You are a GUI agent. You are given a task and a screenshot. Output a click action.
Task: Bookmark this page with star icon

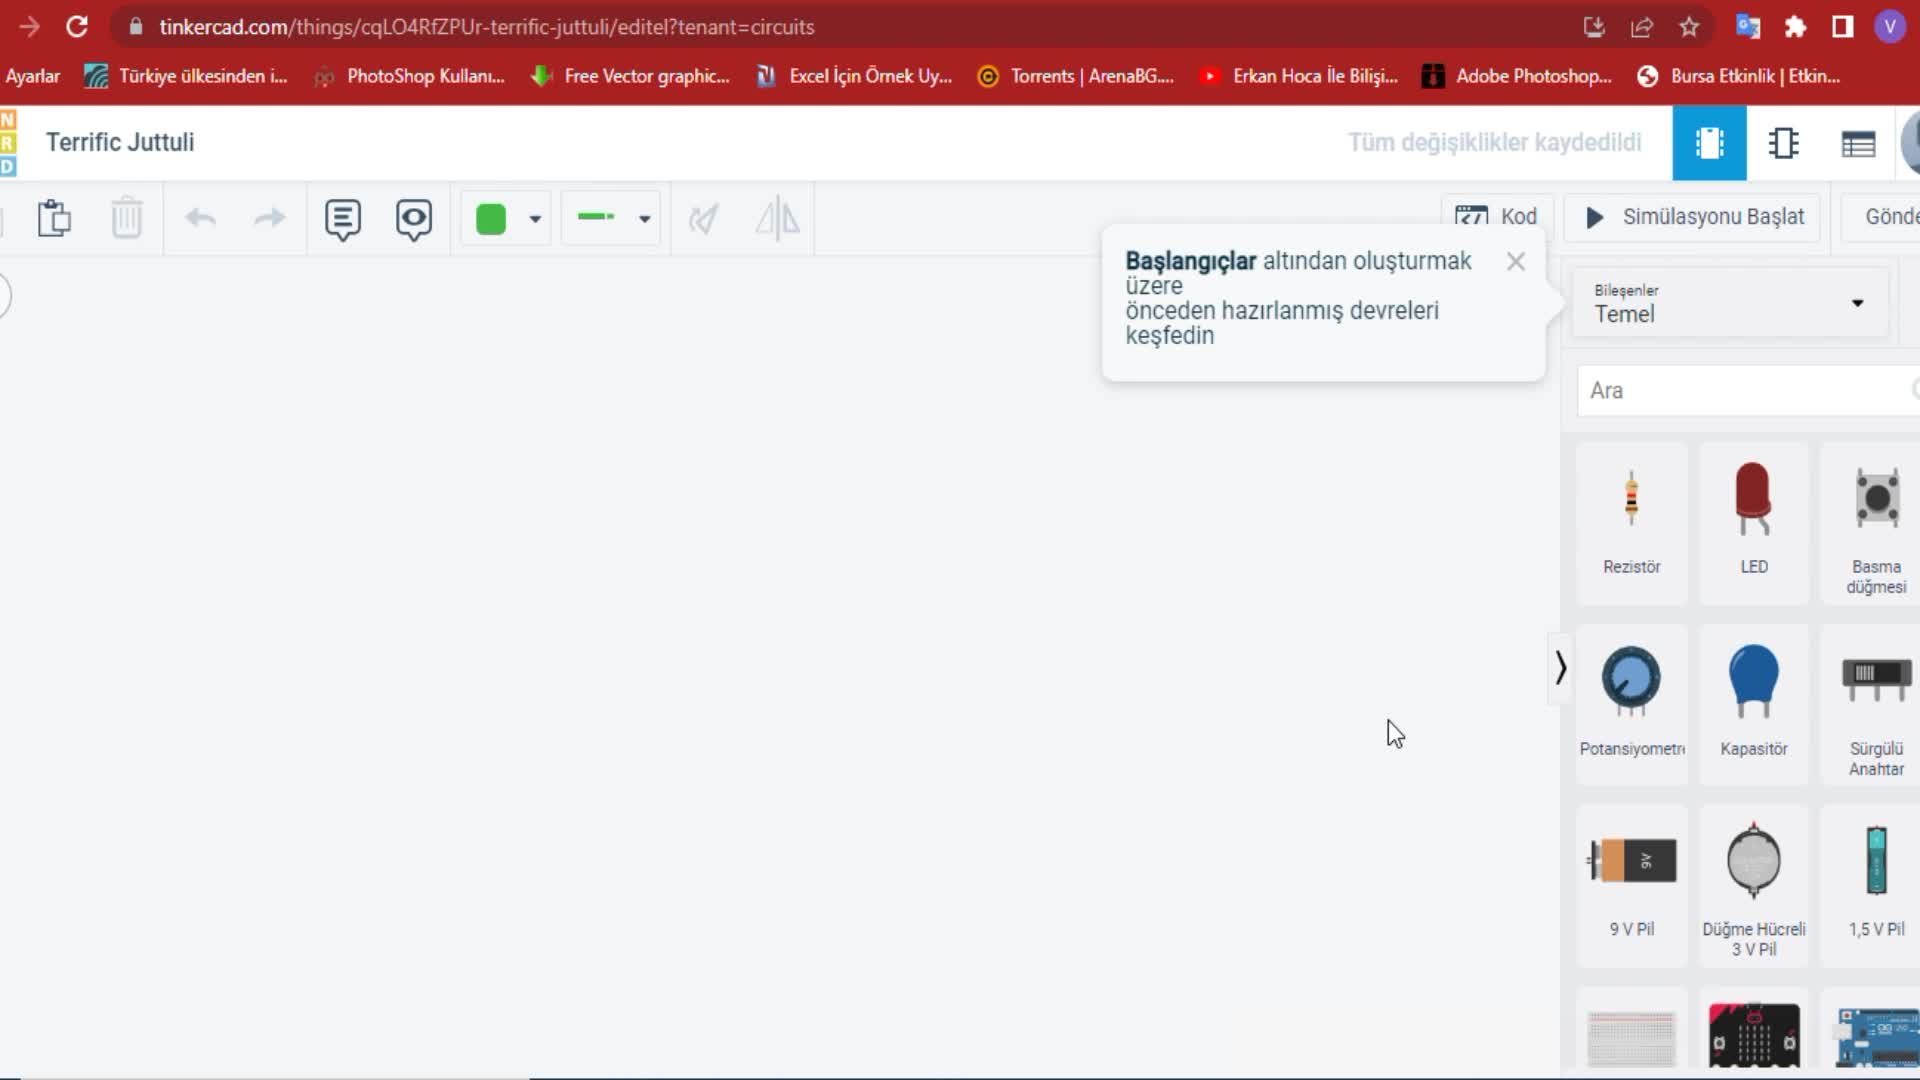[1689, 27]
